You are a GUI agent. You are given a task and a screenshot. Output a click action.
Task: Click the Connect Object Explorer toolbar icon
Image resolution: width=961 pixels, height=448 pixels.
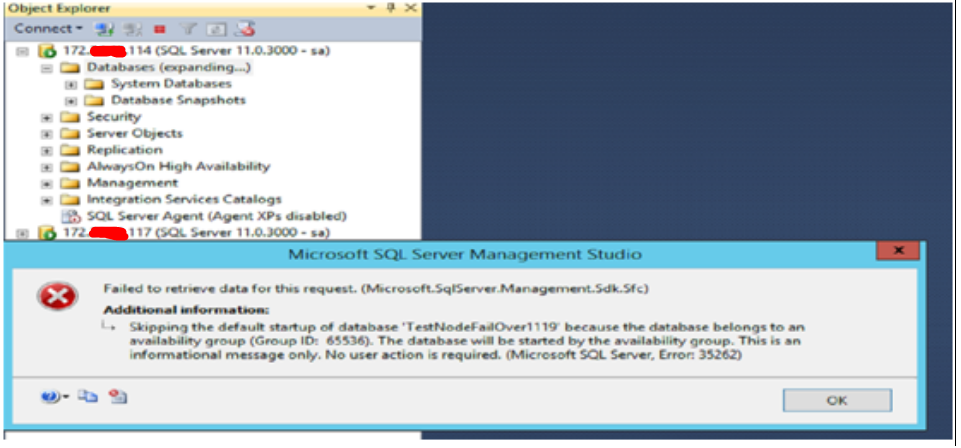[x=104, y=29]
